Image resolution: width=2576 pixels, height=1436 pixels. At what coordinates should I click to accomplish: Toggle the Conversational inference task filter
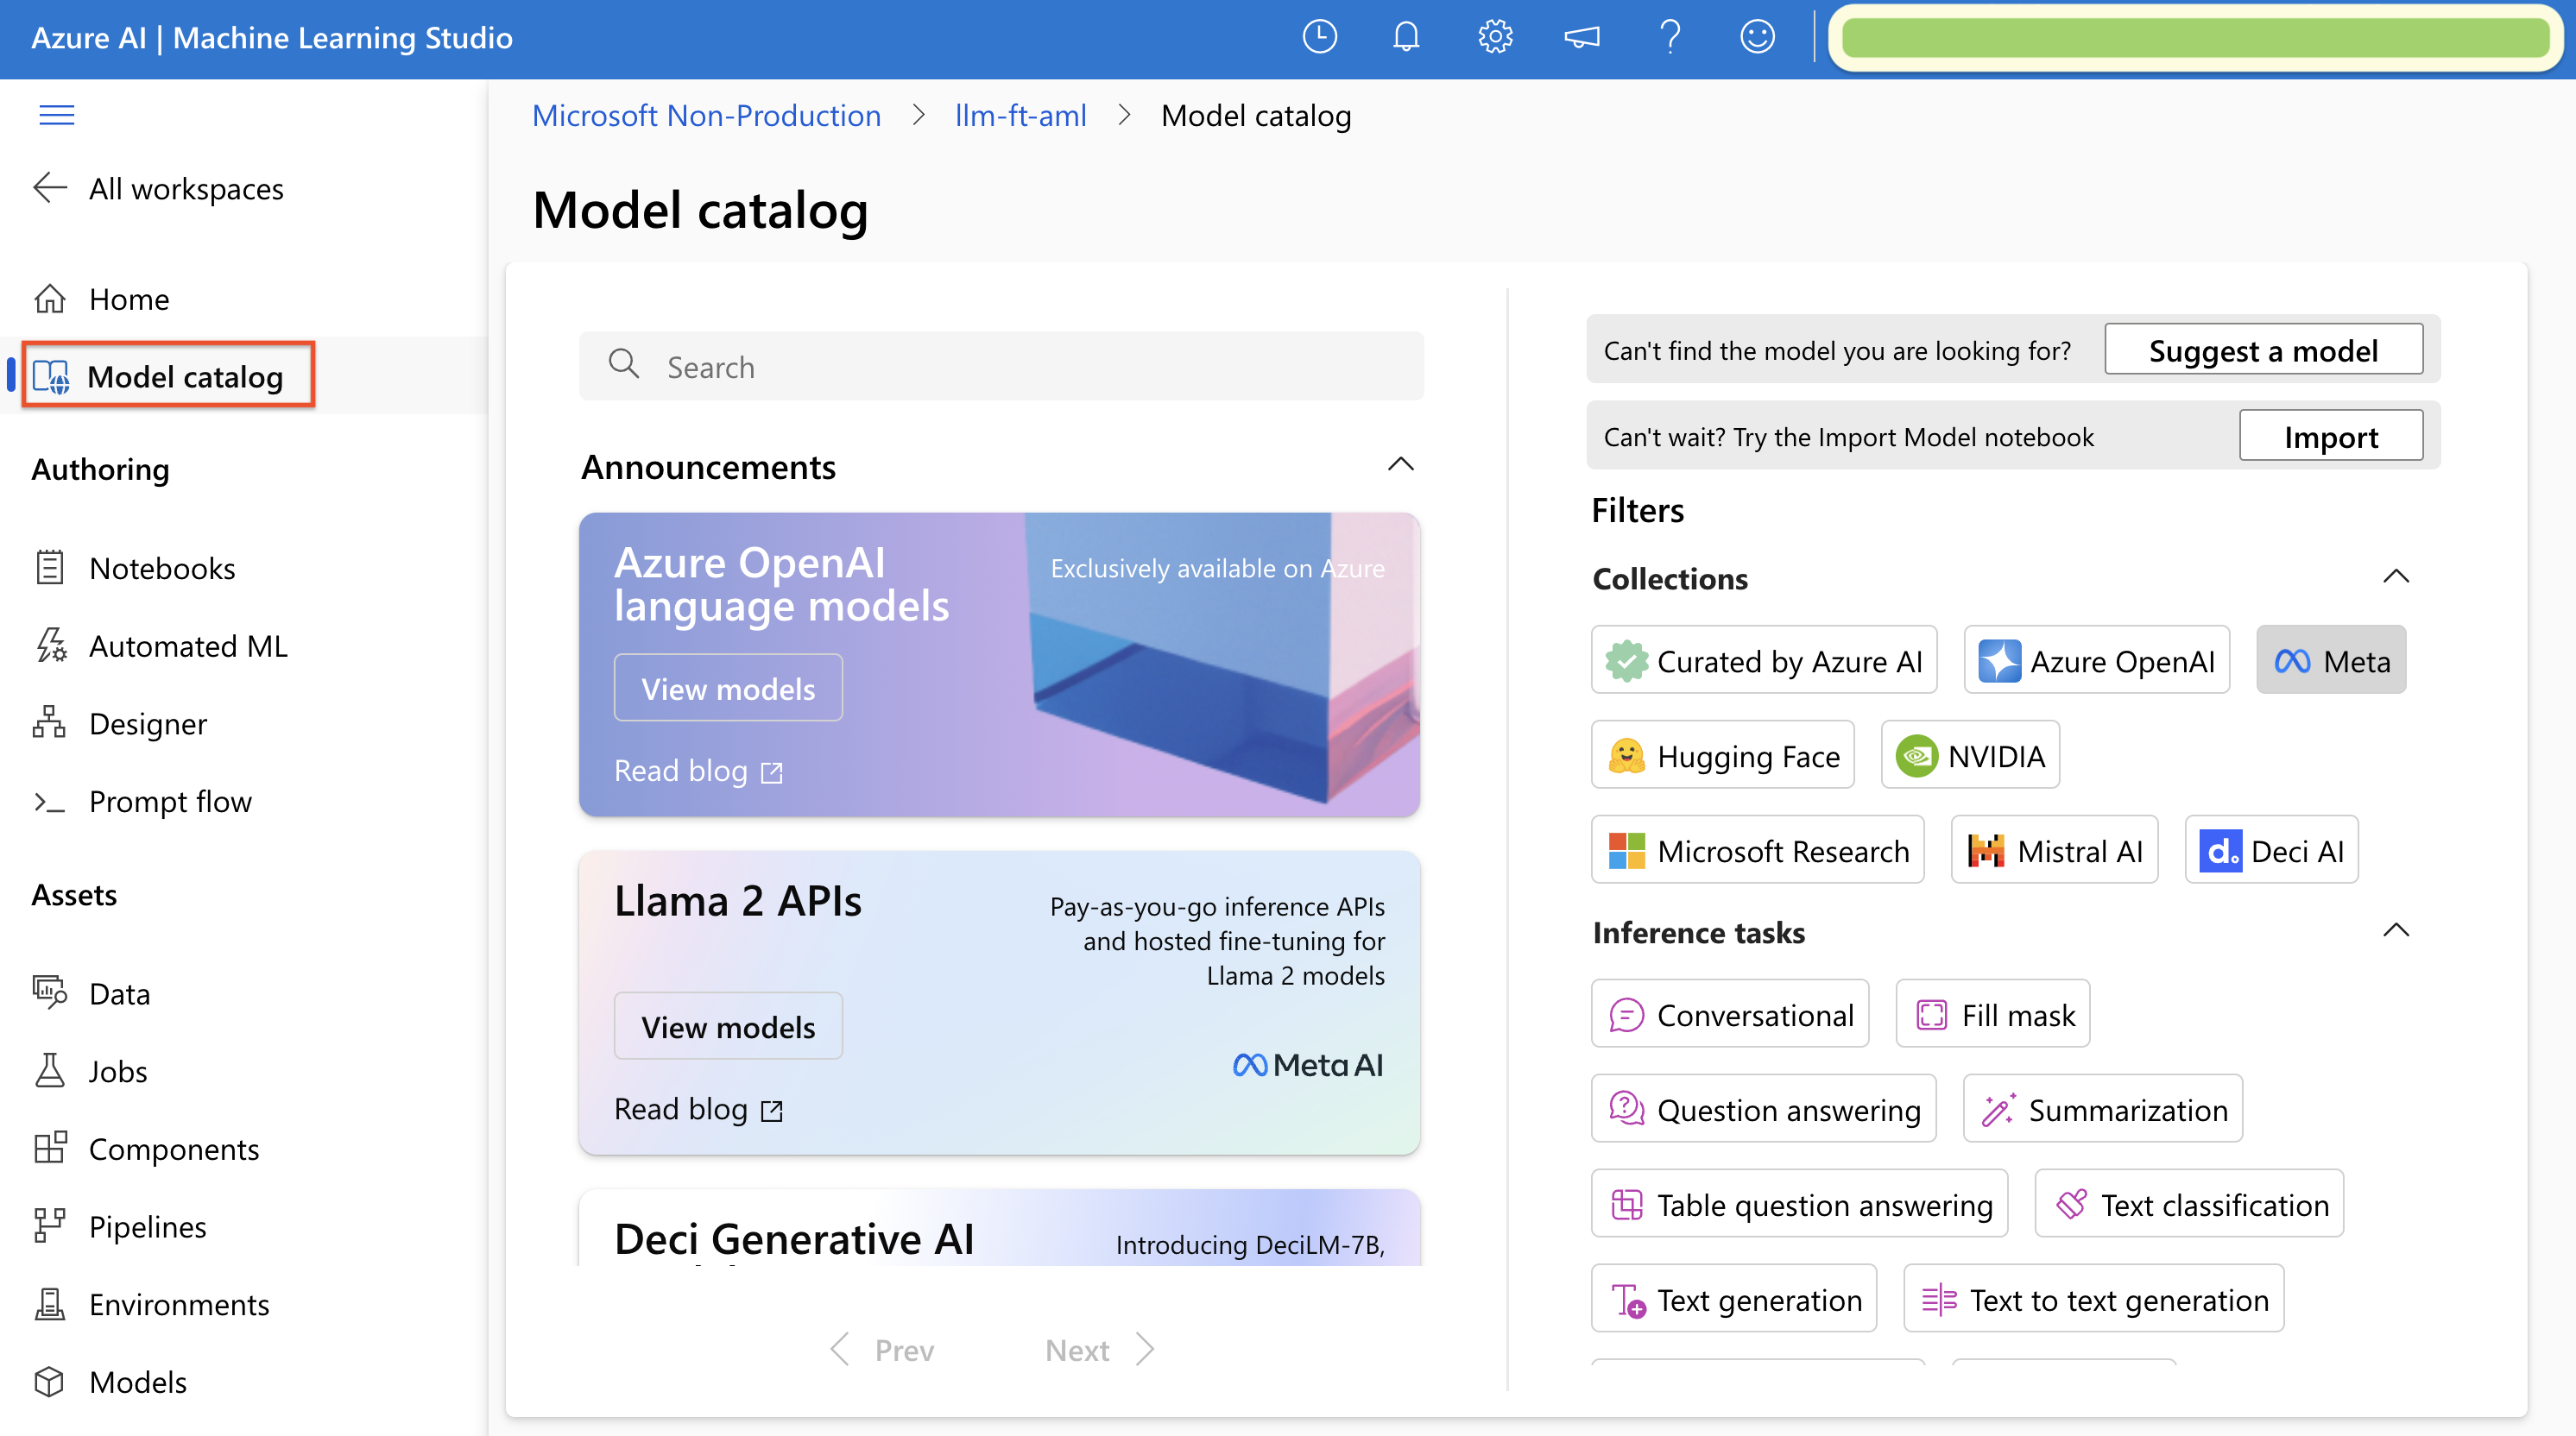point(1730,1014)
